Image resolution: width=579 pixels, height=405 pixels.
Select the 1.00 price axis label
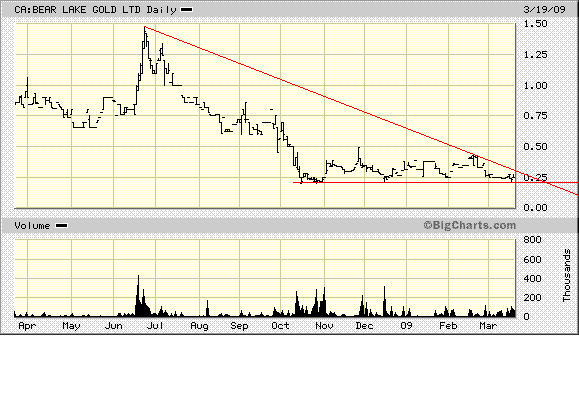[535, 86]
